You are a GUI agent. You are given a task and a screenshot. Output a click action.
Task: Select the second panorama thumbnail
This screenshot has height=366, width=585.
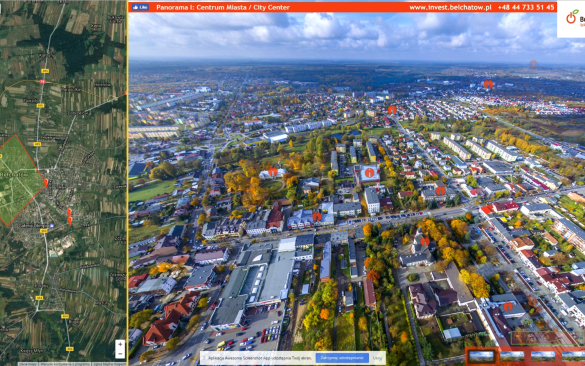coord(512,356)
